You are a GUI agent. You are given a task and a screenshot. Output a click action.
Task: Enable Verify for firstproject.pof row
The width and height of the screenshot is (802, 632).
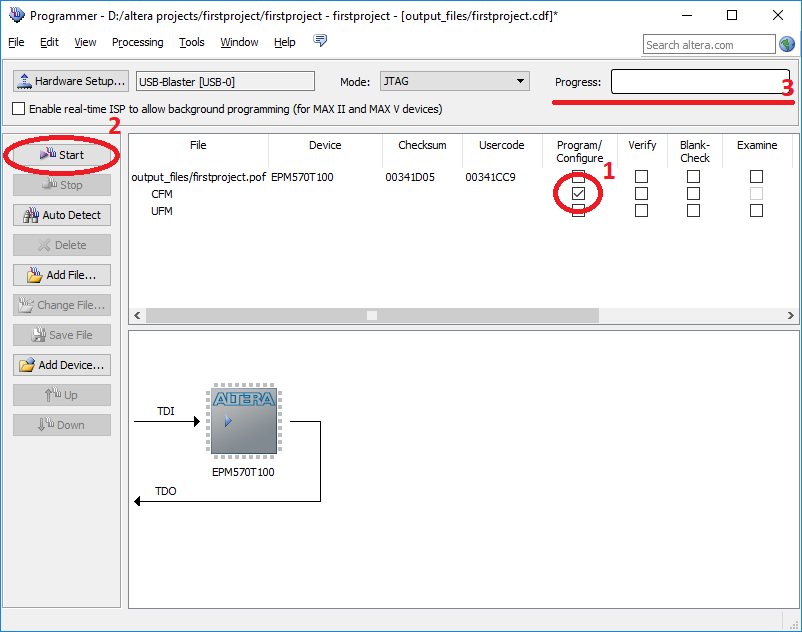(641, 177)
